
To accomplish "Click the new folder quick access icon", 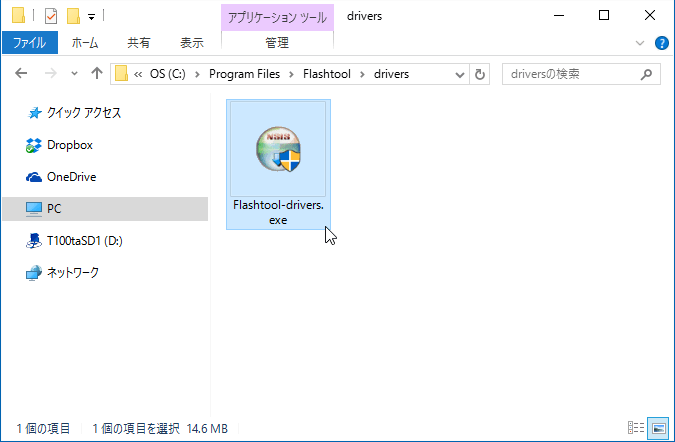I will point(74,16).
